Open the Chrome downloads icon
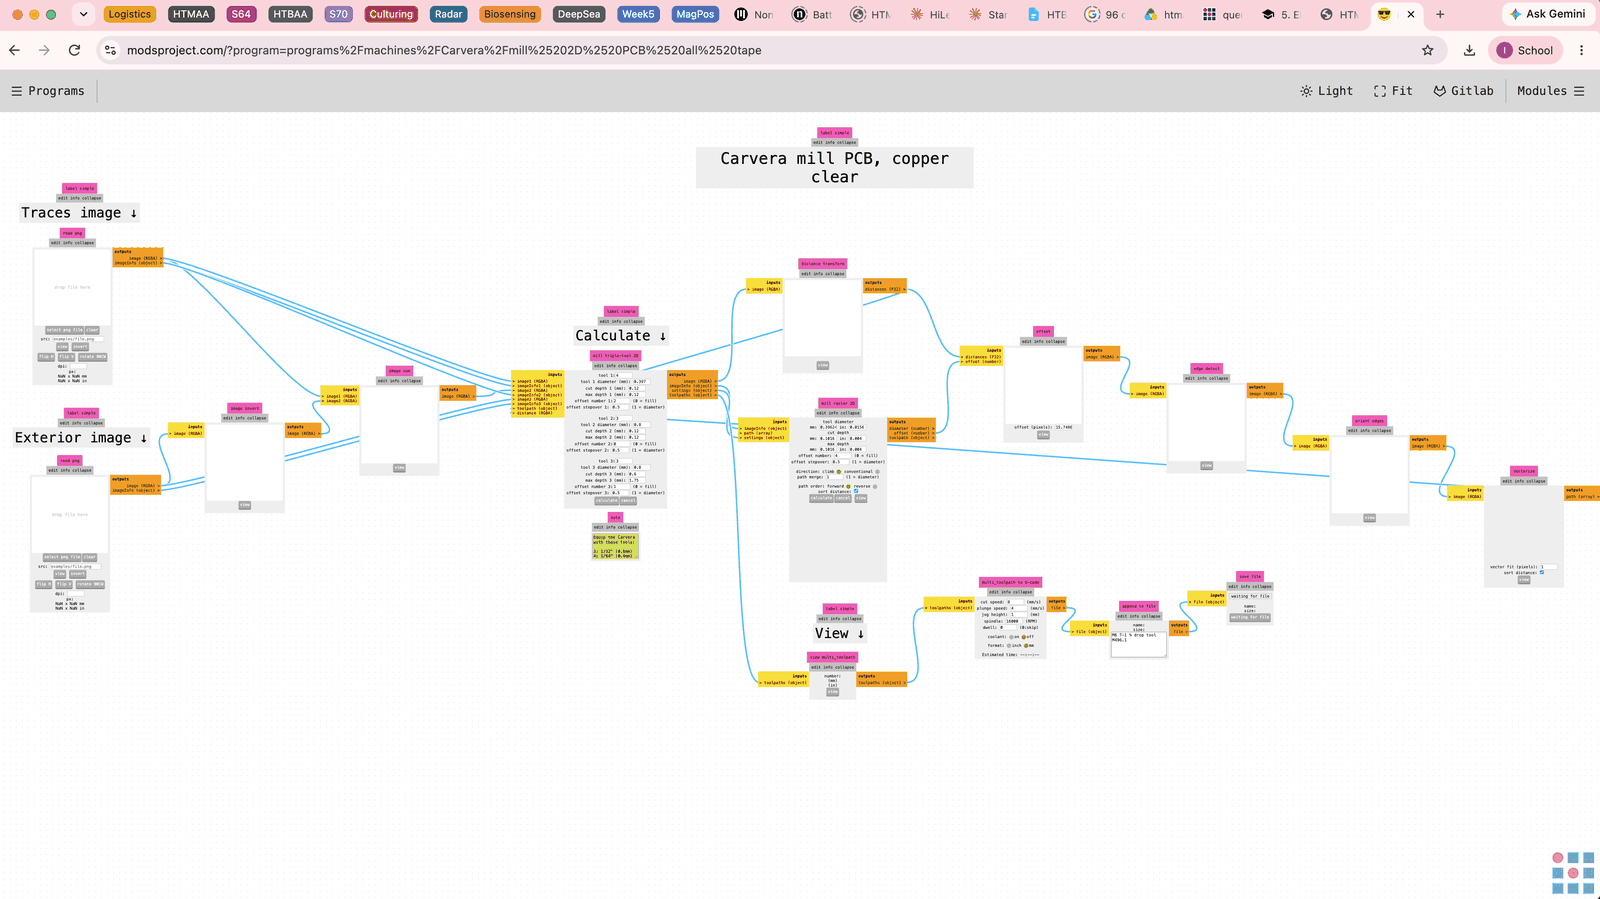The width and height of the screenshot is (1600, 899). coord(1469,50)
